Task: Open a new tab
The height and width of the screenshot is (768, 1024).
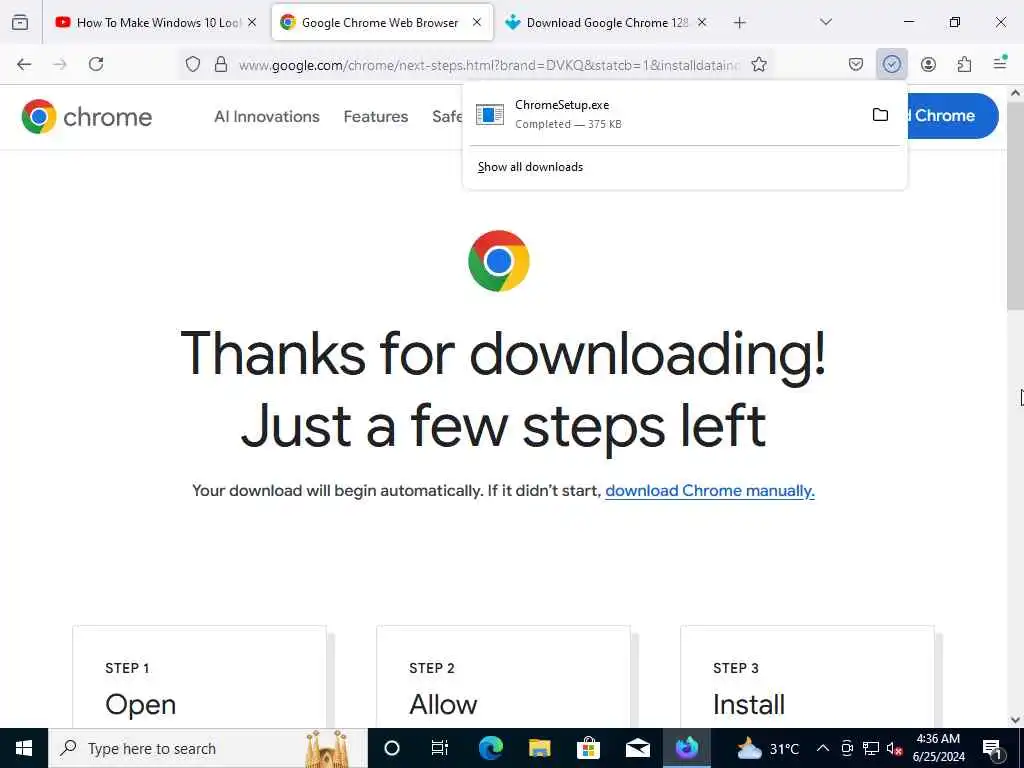Action: [x=739, y=23]
